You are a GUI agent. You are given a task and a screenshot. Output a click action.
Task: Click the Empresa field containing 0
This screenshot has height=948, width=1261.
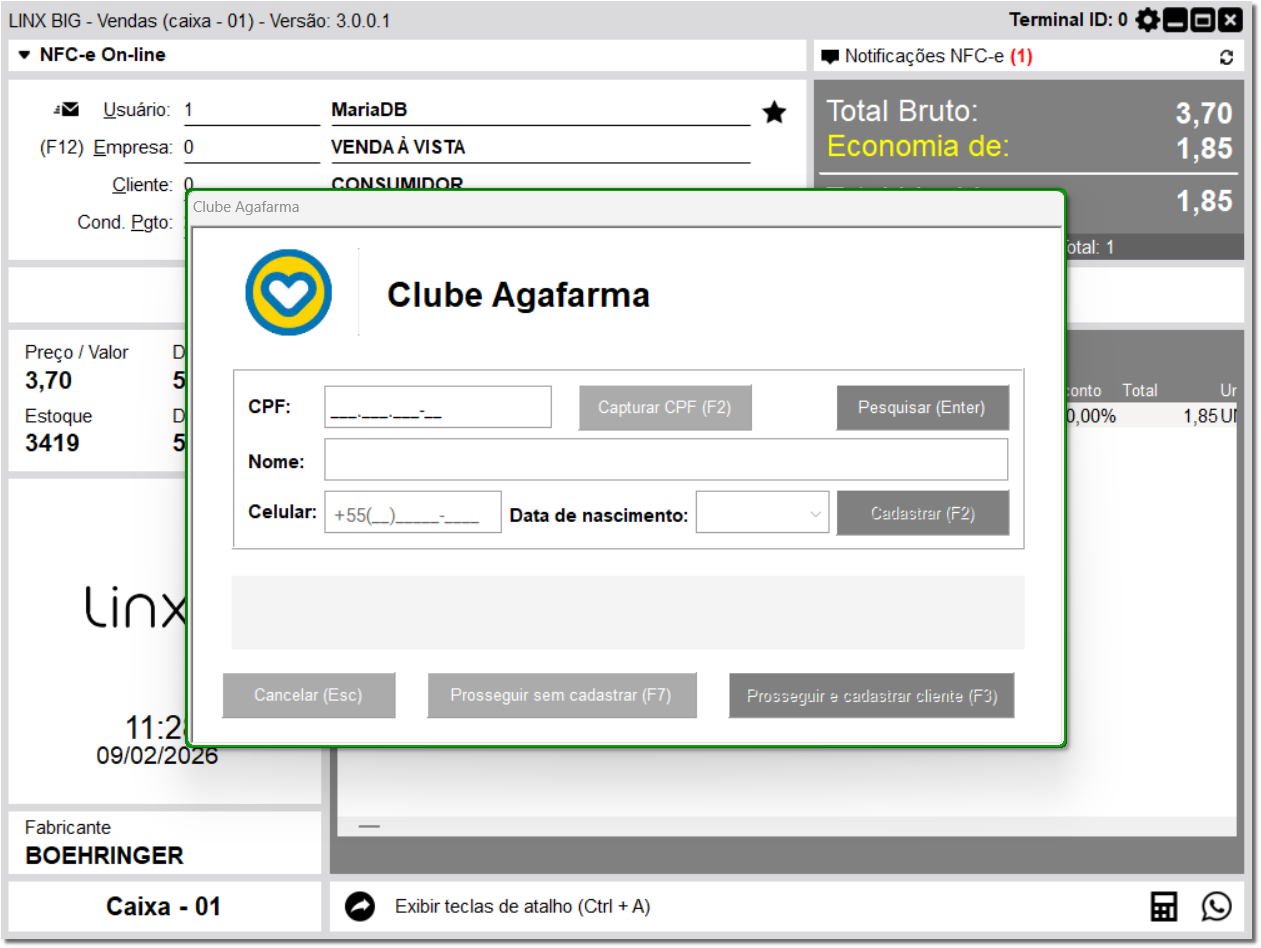click(251, 148)
